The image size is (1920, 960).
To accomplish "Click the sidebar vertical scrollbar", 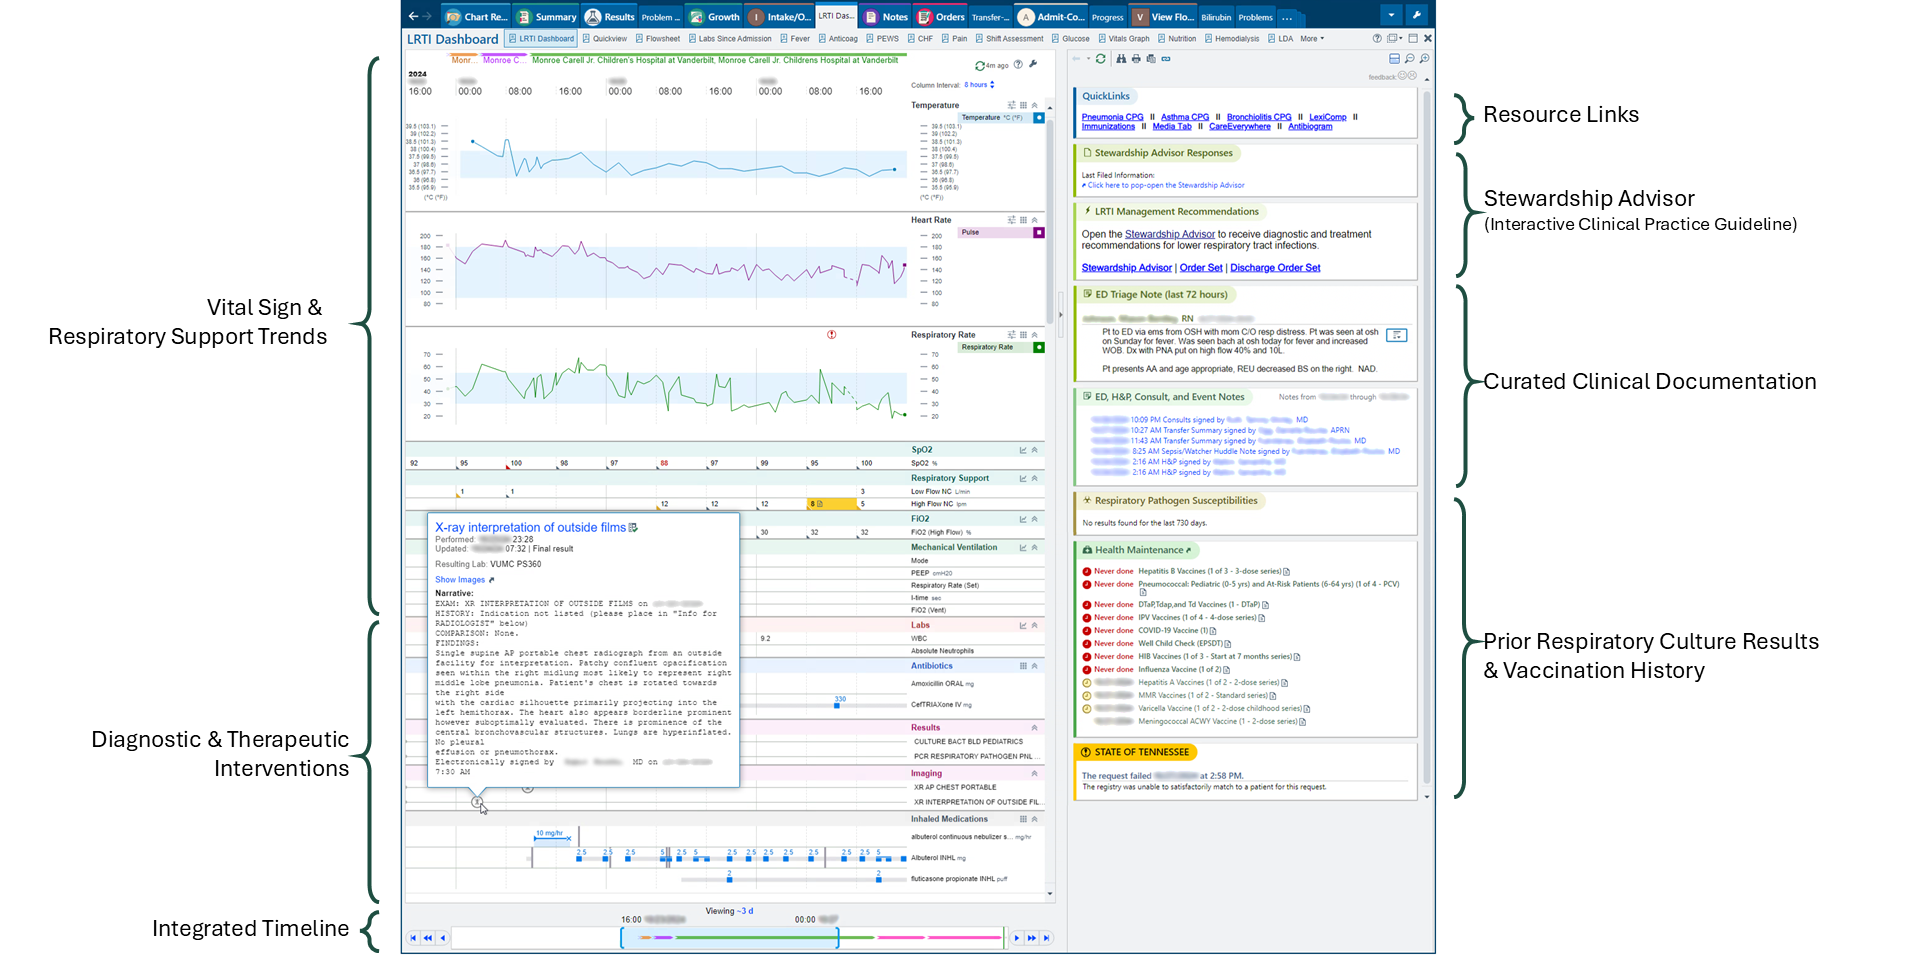I will [x=1427, y=437].
